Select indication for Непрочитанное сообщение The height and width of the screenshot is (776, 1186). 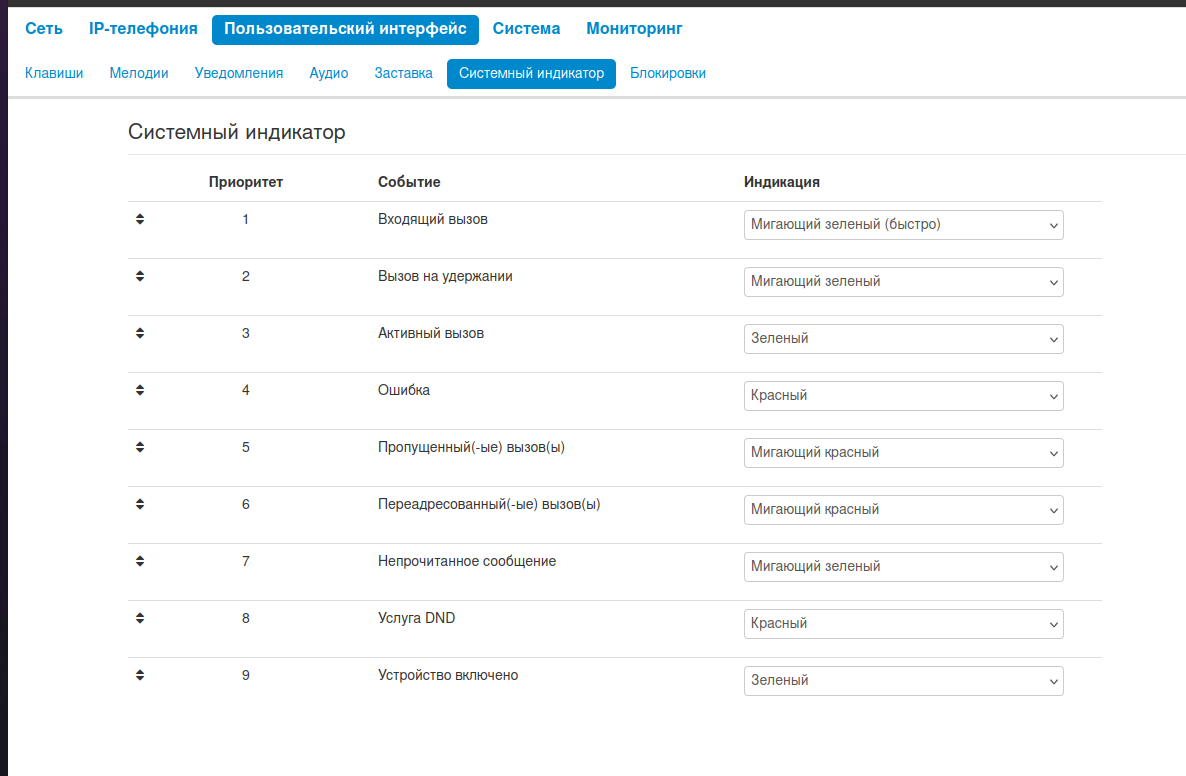point(903,567)
